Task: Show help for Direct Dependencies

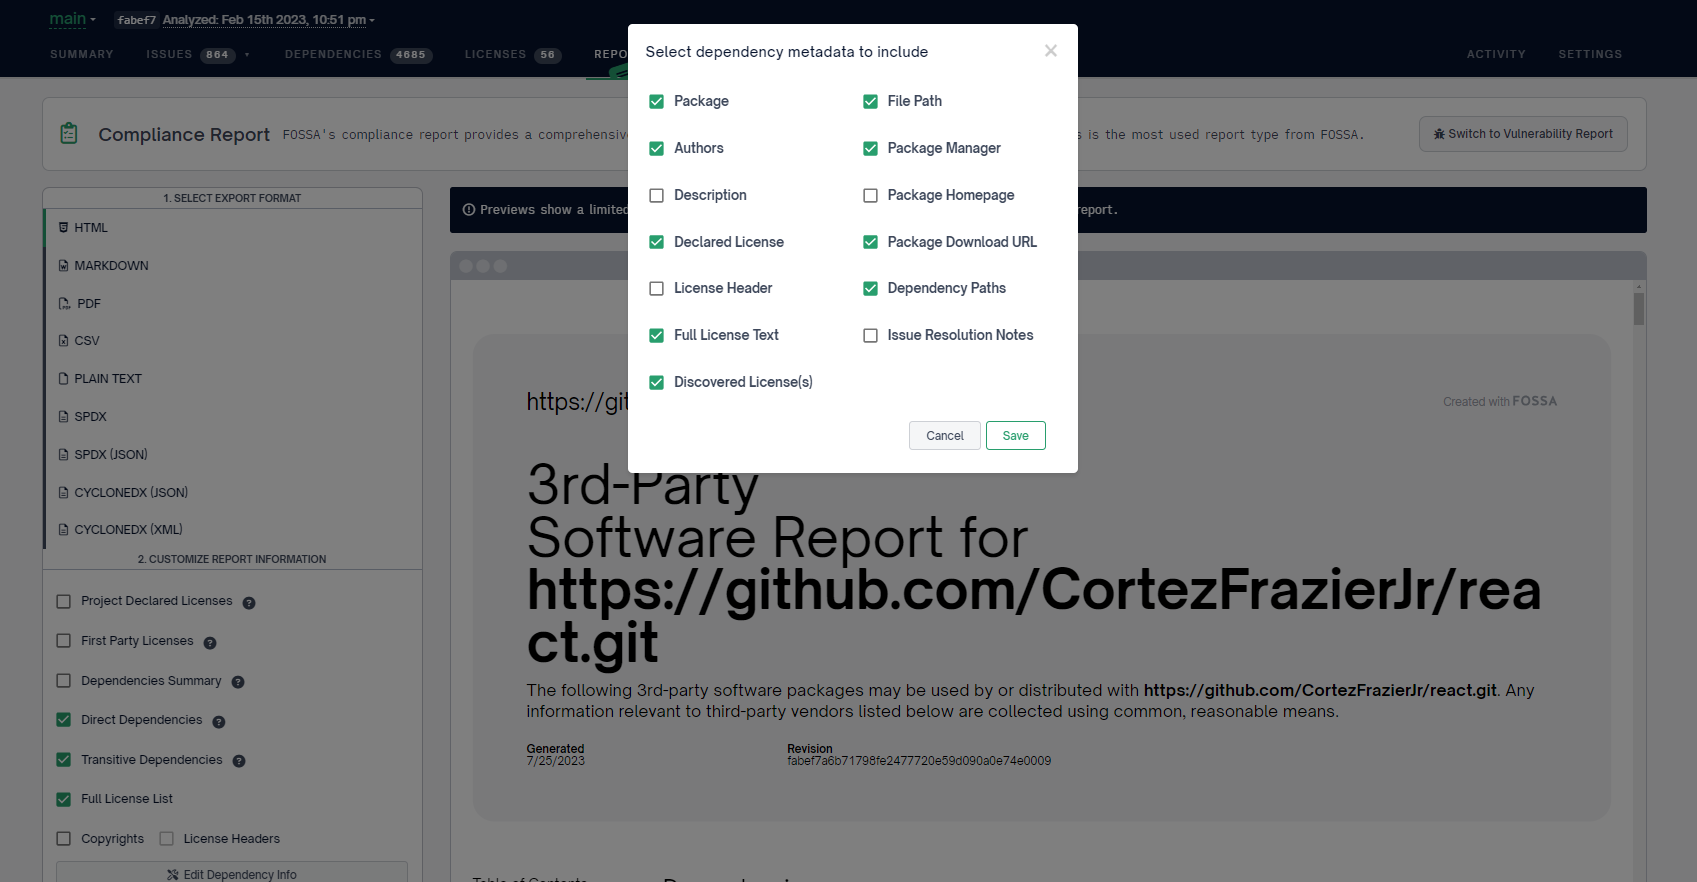Action: click(x=219, y=722)
